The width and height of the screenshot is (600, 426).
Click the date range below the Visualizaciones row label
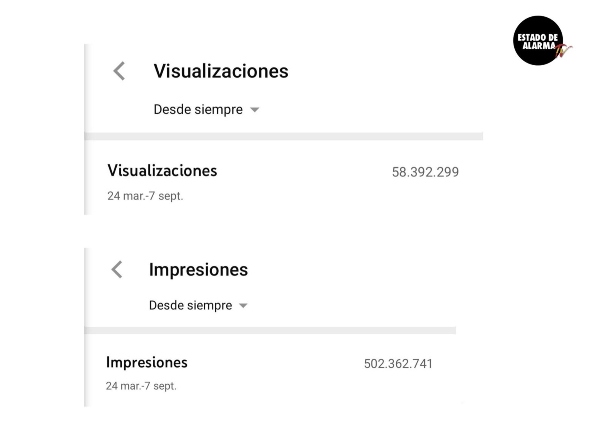[145, 196]
